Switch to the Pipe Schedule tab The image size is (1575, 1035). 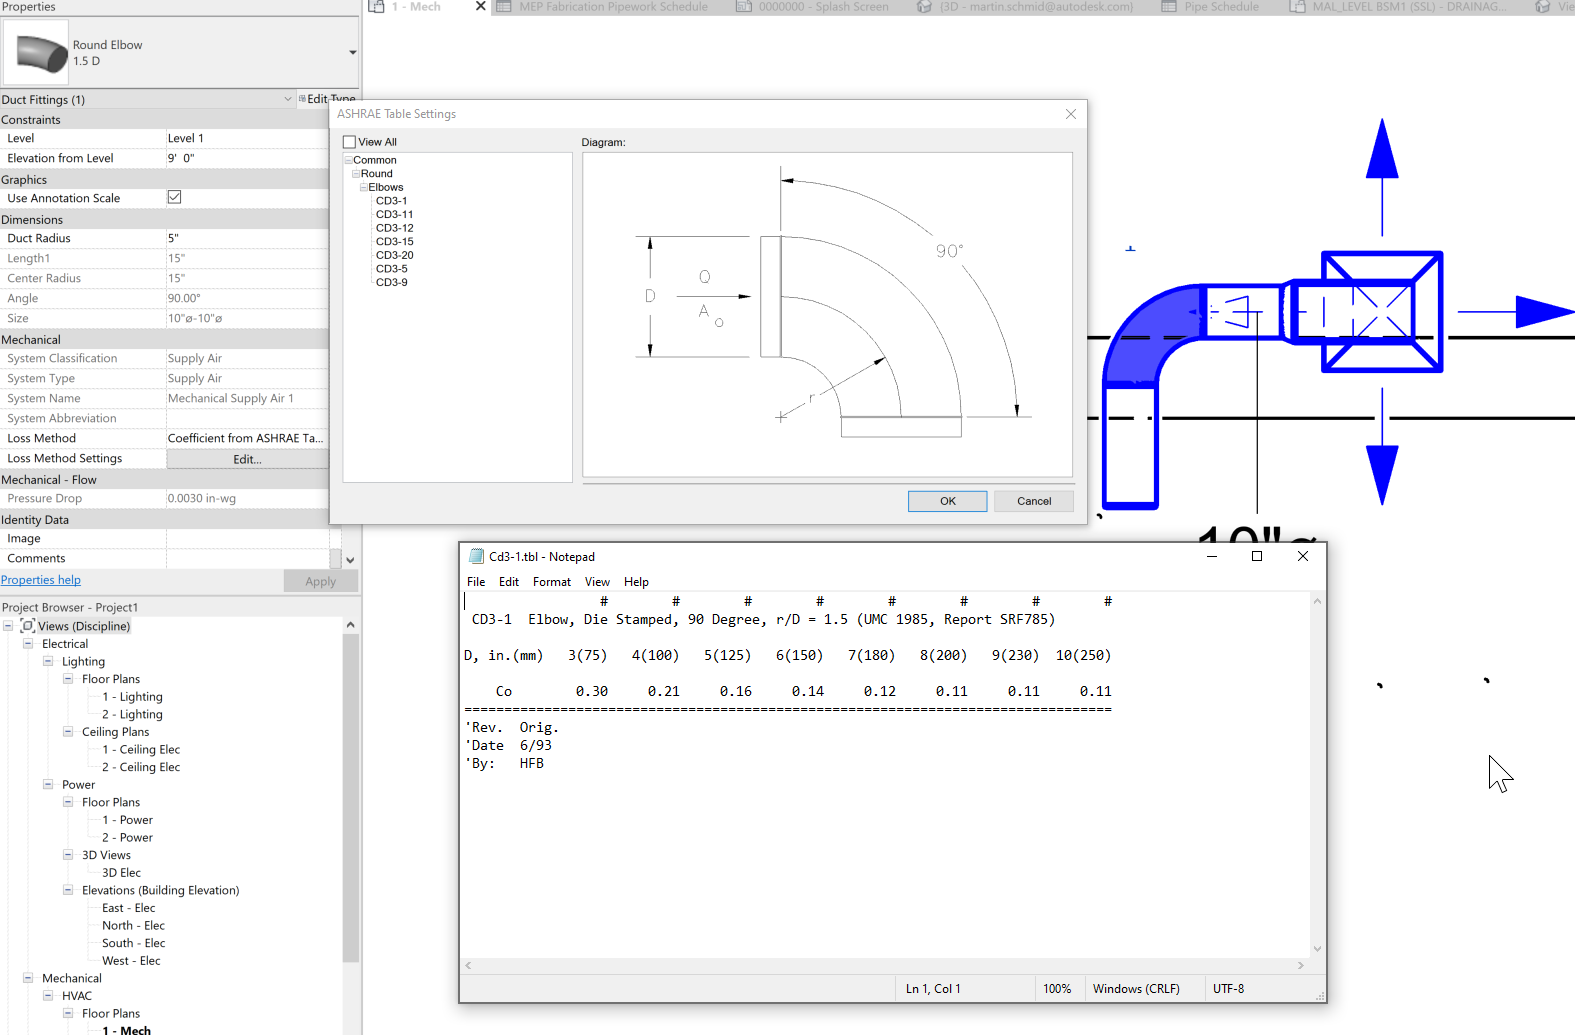1210,7
